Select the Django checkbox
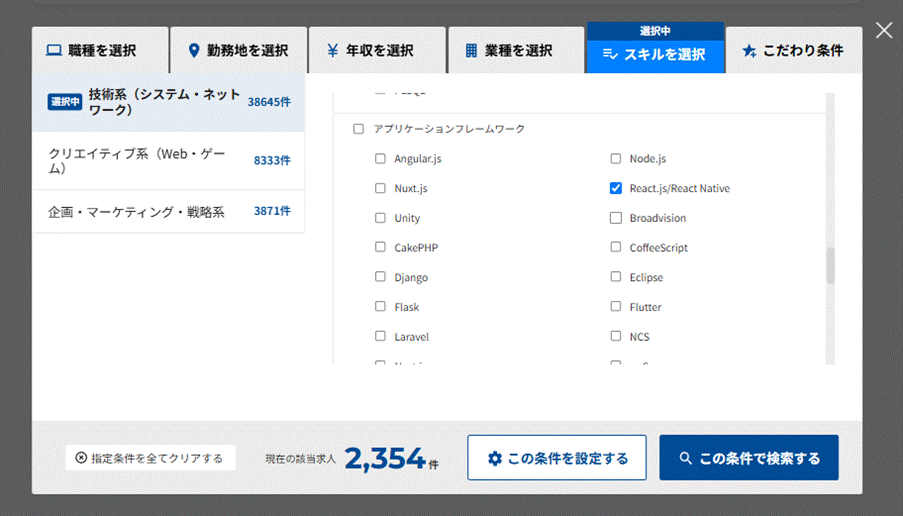 click(x=380, y=277)
